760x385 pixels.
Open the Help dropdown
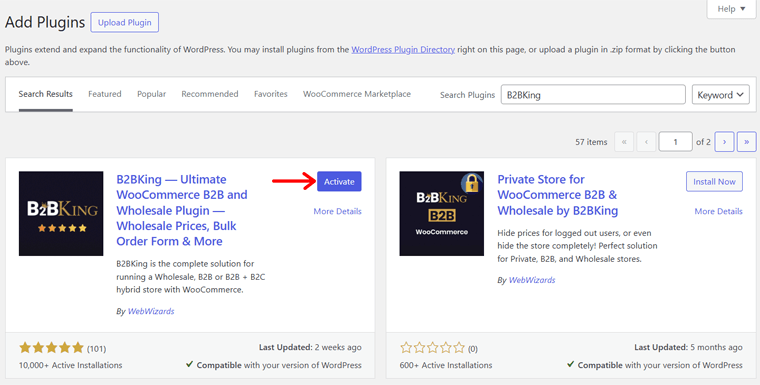pos(731,9)
